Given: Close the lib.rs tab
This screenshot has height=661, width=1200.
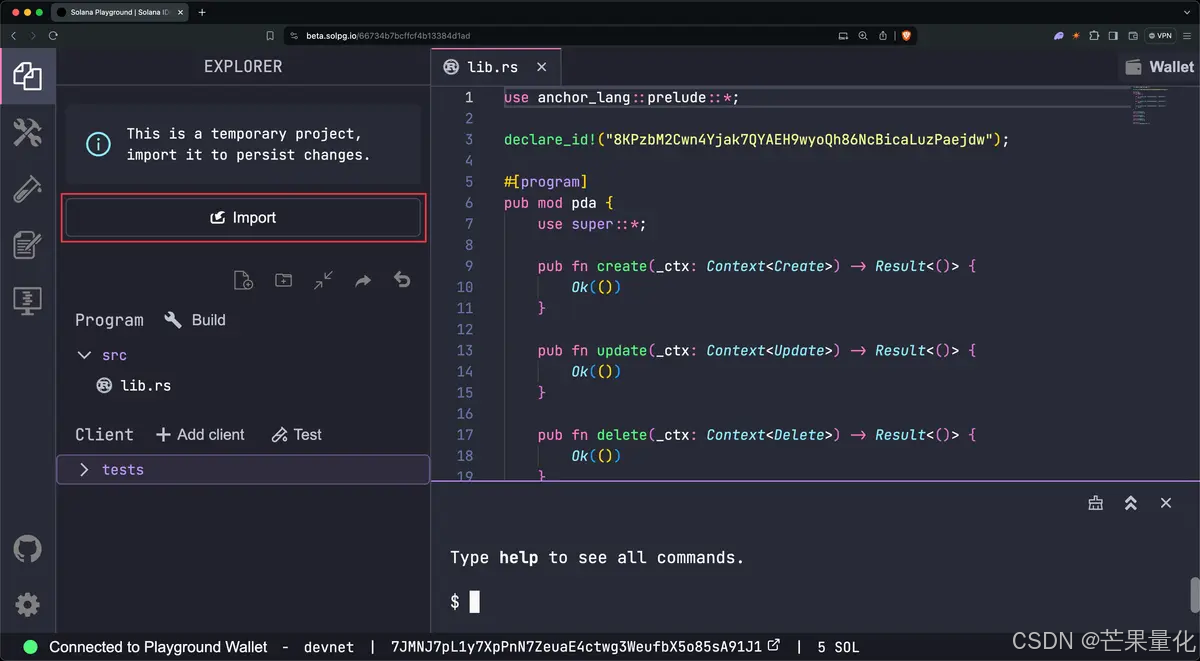Looking at the screenshot, I should pyautogui.click(x=541, y=67).
